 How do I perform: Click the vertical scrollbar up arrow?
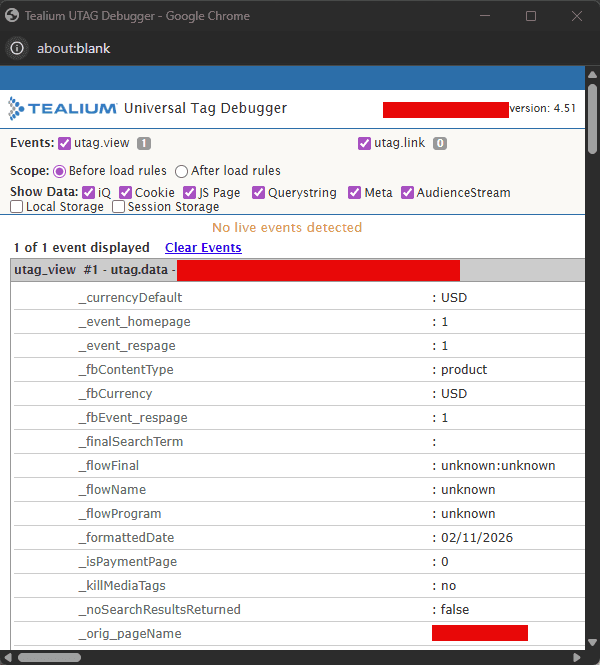592,75
